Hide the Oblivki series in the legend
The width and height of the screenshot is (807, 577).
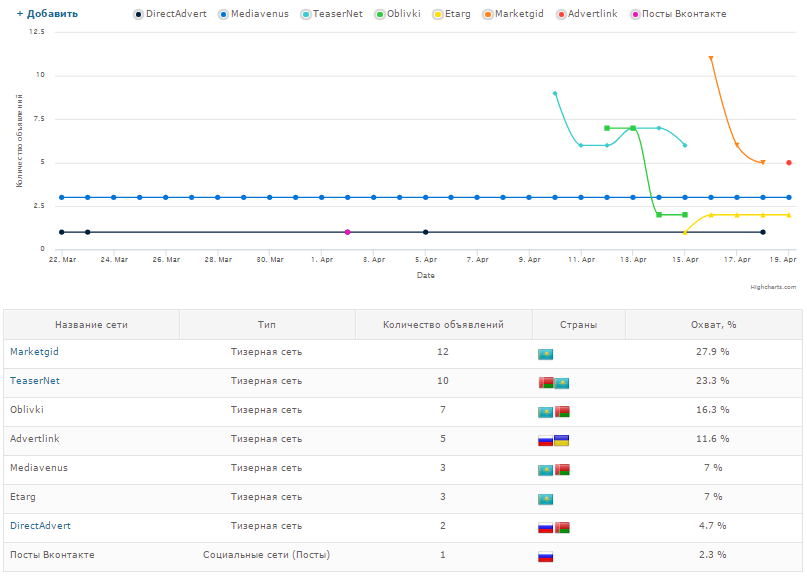pyautogui.click(x=398, y=14)
